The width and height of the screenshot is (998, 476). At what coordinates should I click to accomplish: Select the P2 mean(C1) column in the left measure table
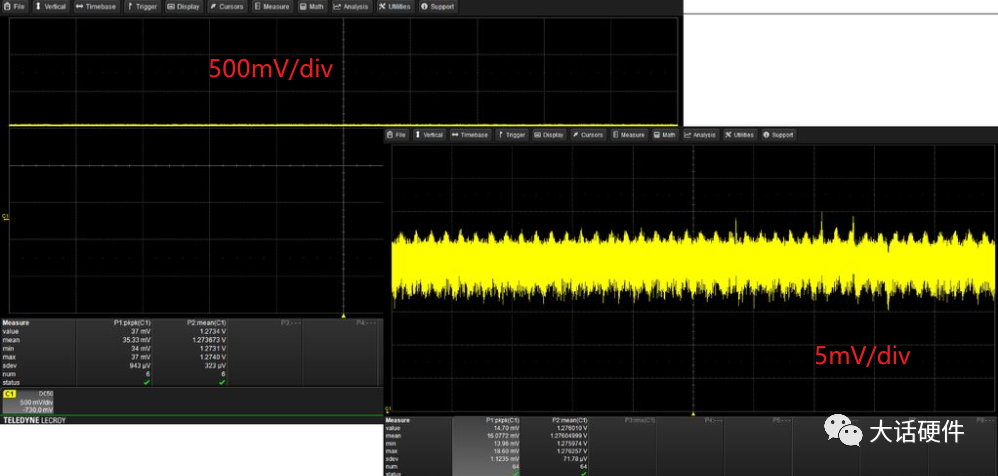point(205,324)
